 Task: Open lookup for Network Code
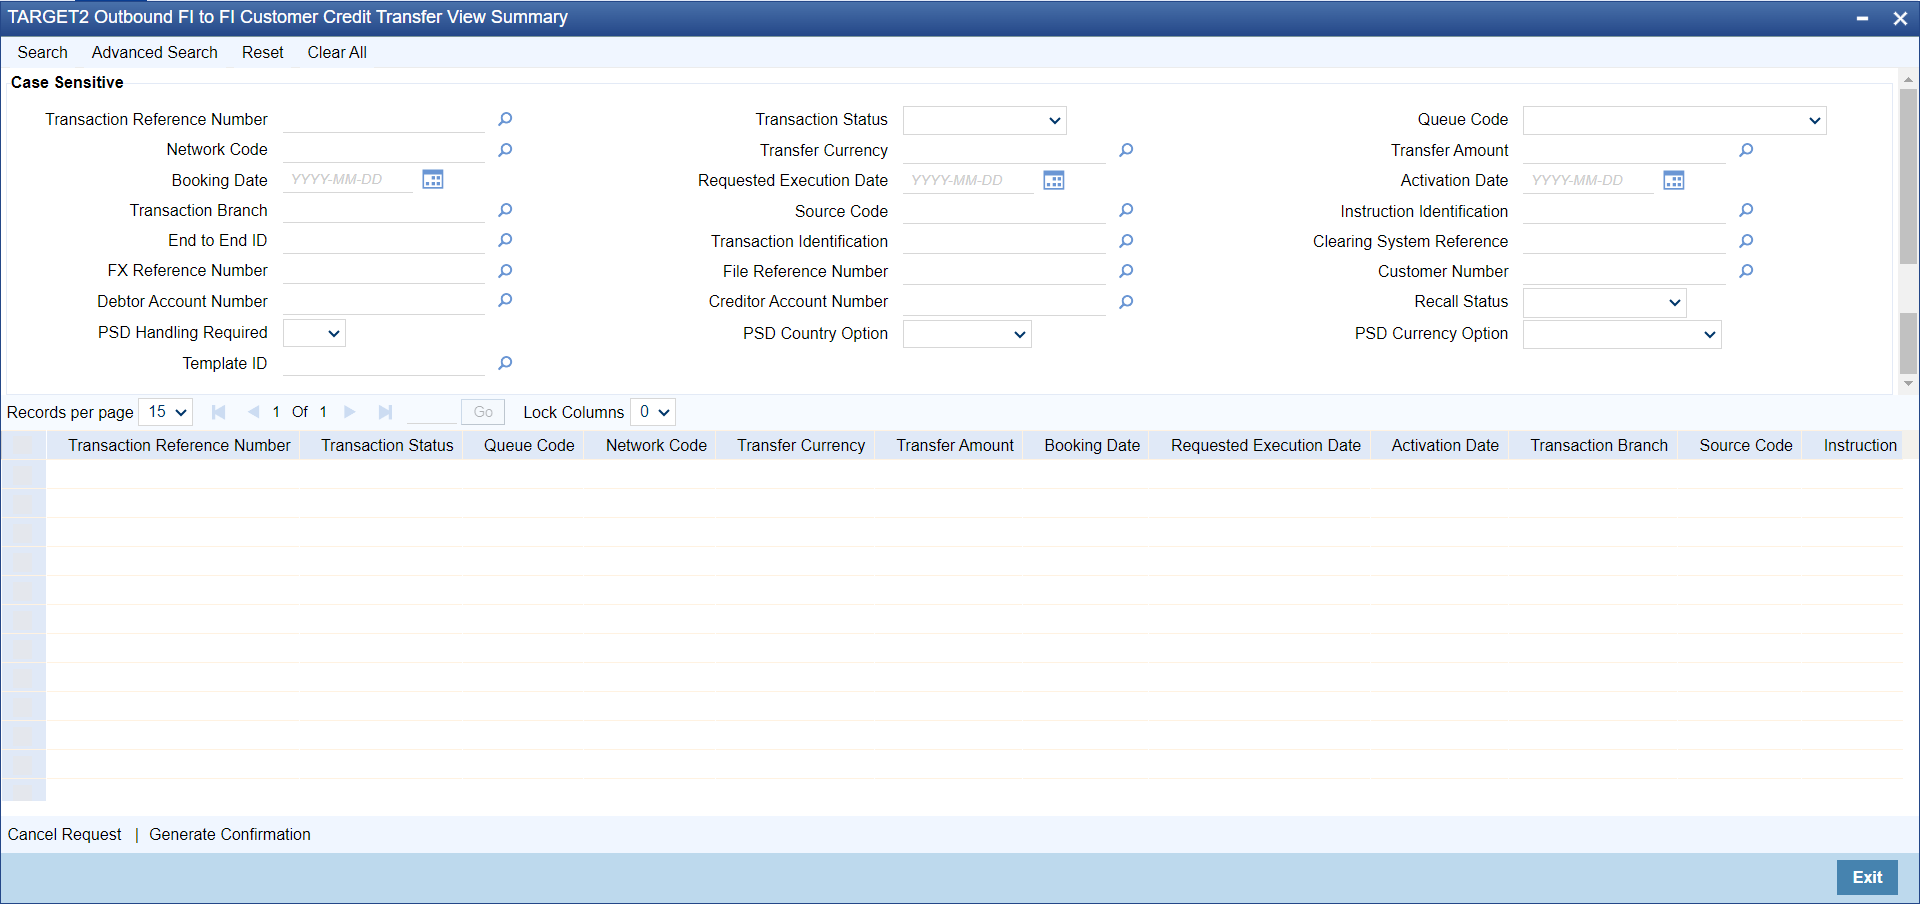tap(505, 150)
